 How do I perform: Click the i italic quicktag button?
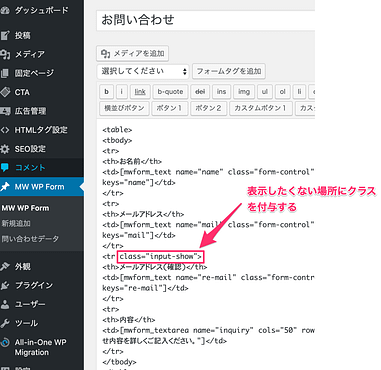pyautogui.click(x=122, y=91)
